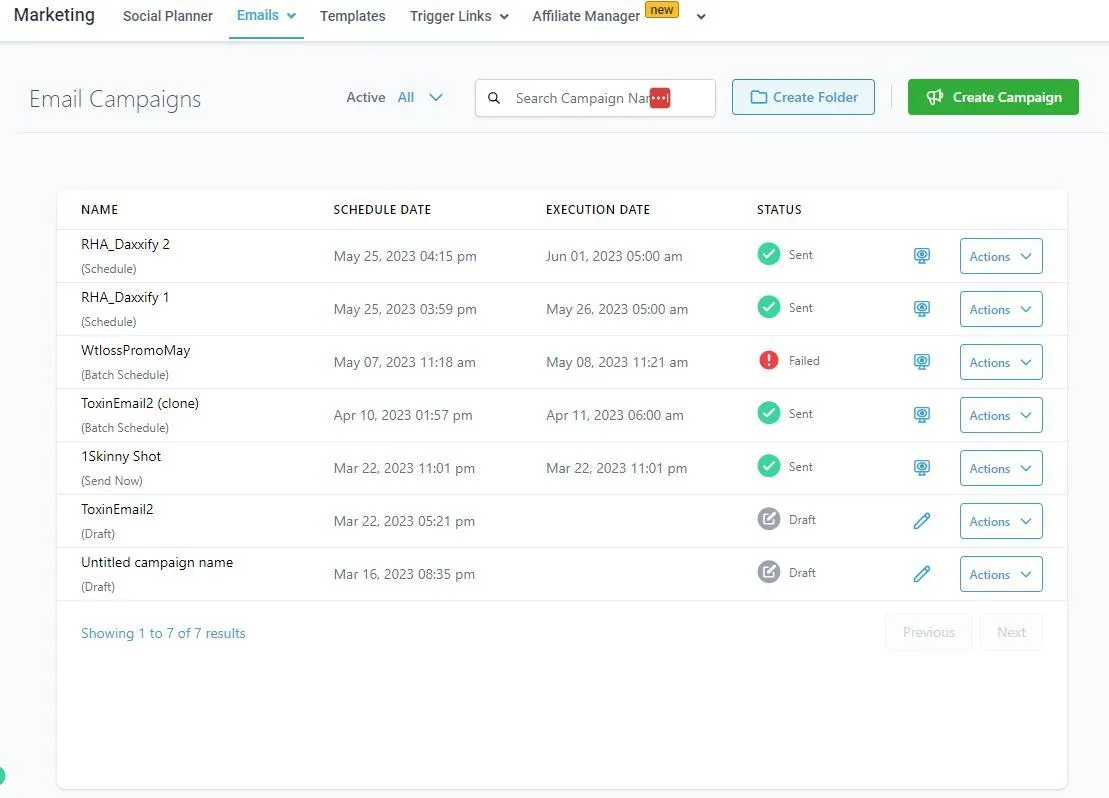
Task: Click the Sent checkmark icon for RHA_Daxxify 2
Action: [768, 254]
